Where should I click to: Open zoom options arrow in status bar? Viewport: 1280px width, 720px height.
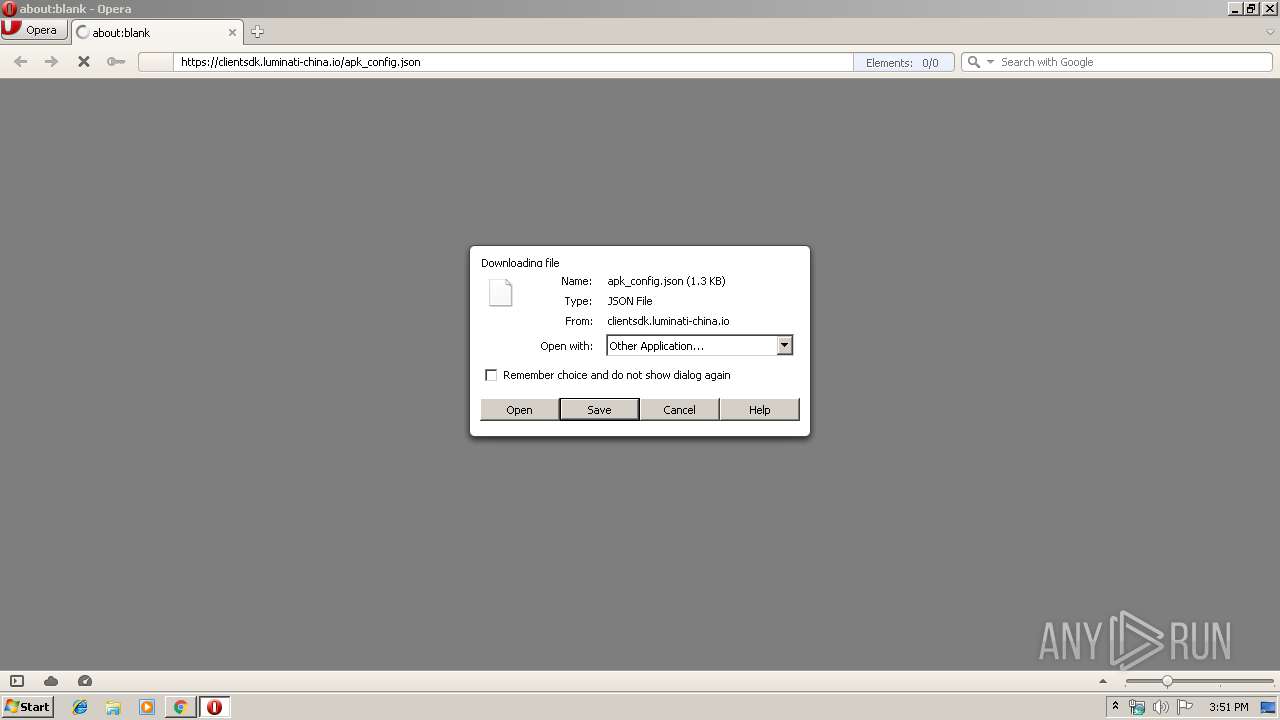[1103, 681]
